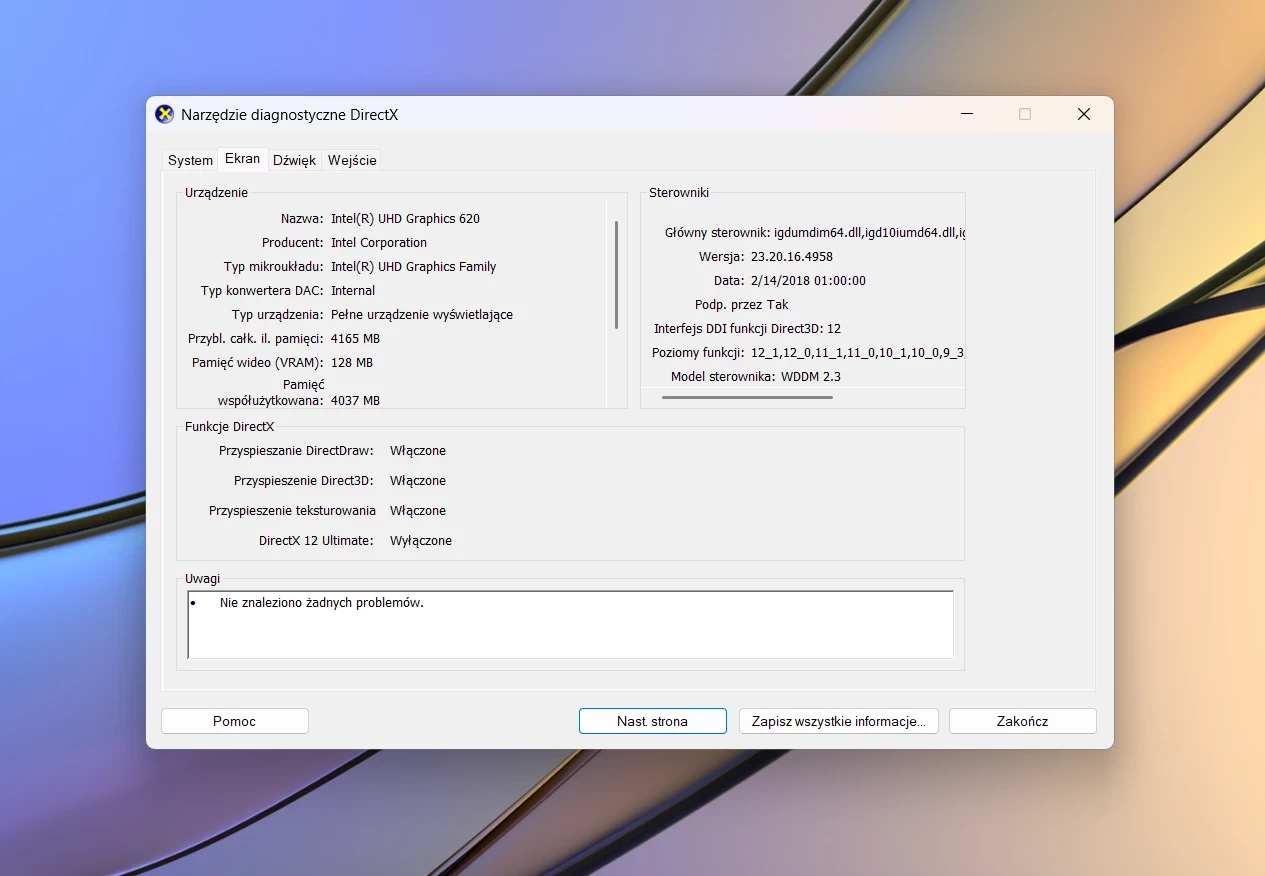Click the Pomoc button
This screenshot has height=876, width=1265.
235,721
